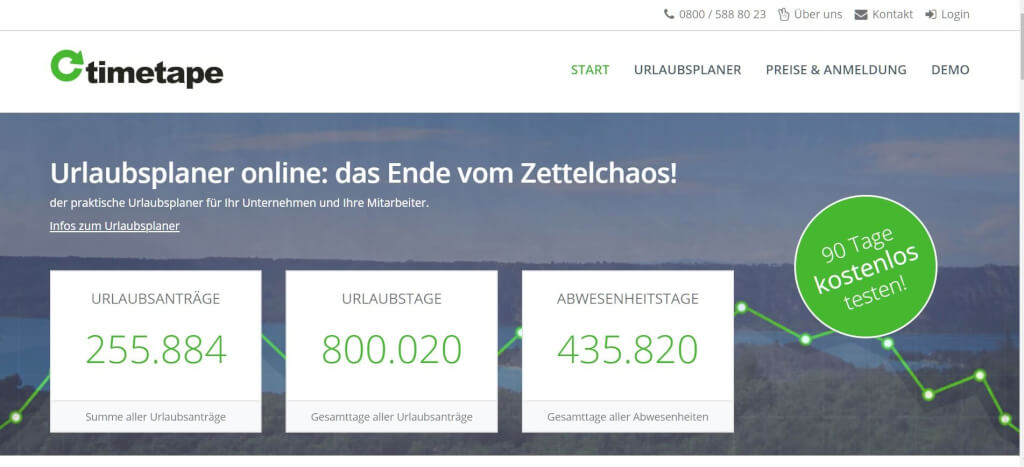Click Gesamttage aller Abwesenheiten caption
Viewport: 1024px width, 467px height.
pyautogui.click(x=628, y=417)
